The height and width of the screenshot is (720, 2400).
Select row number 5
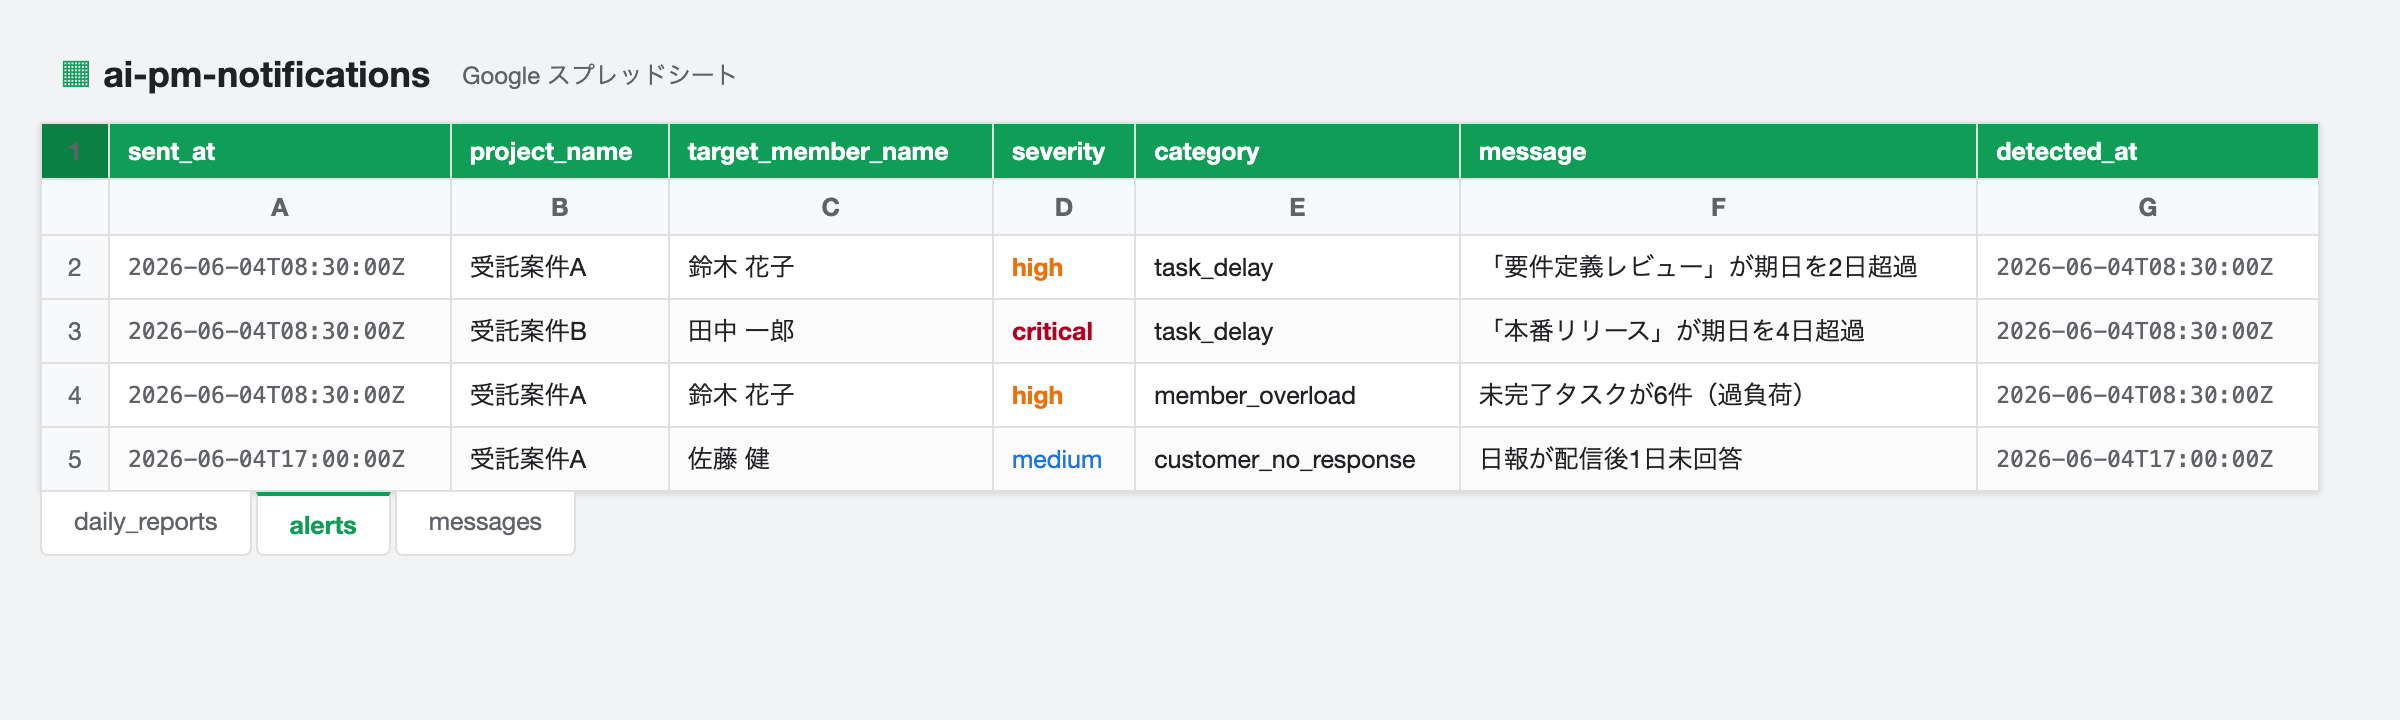point(75,459)
